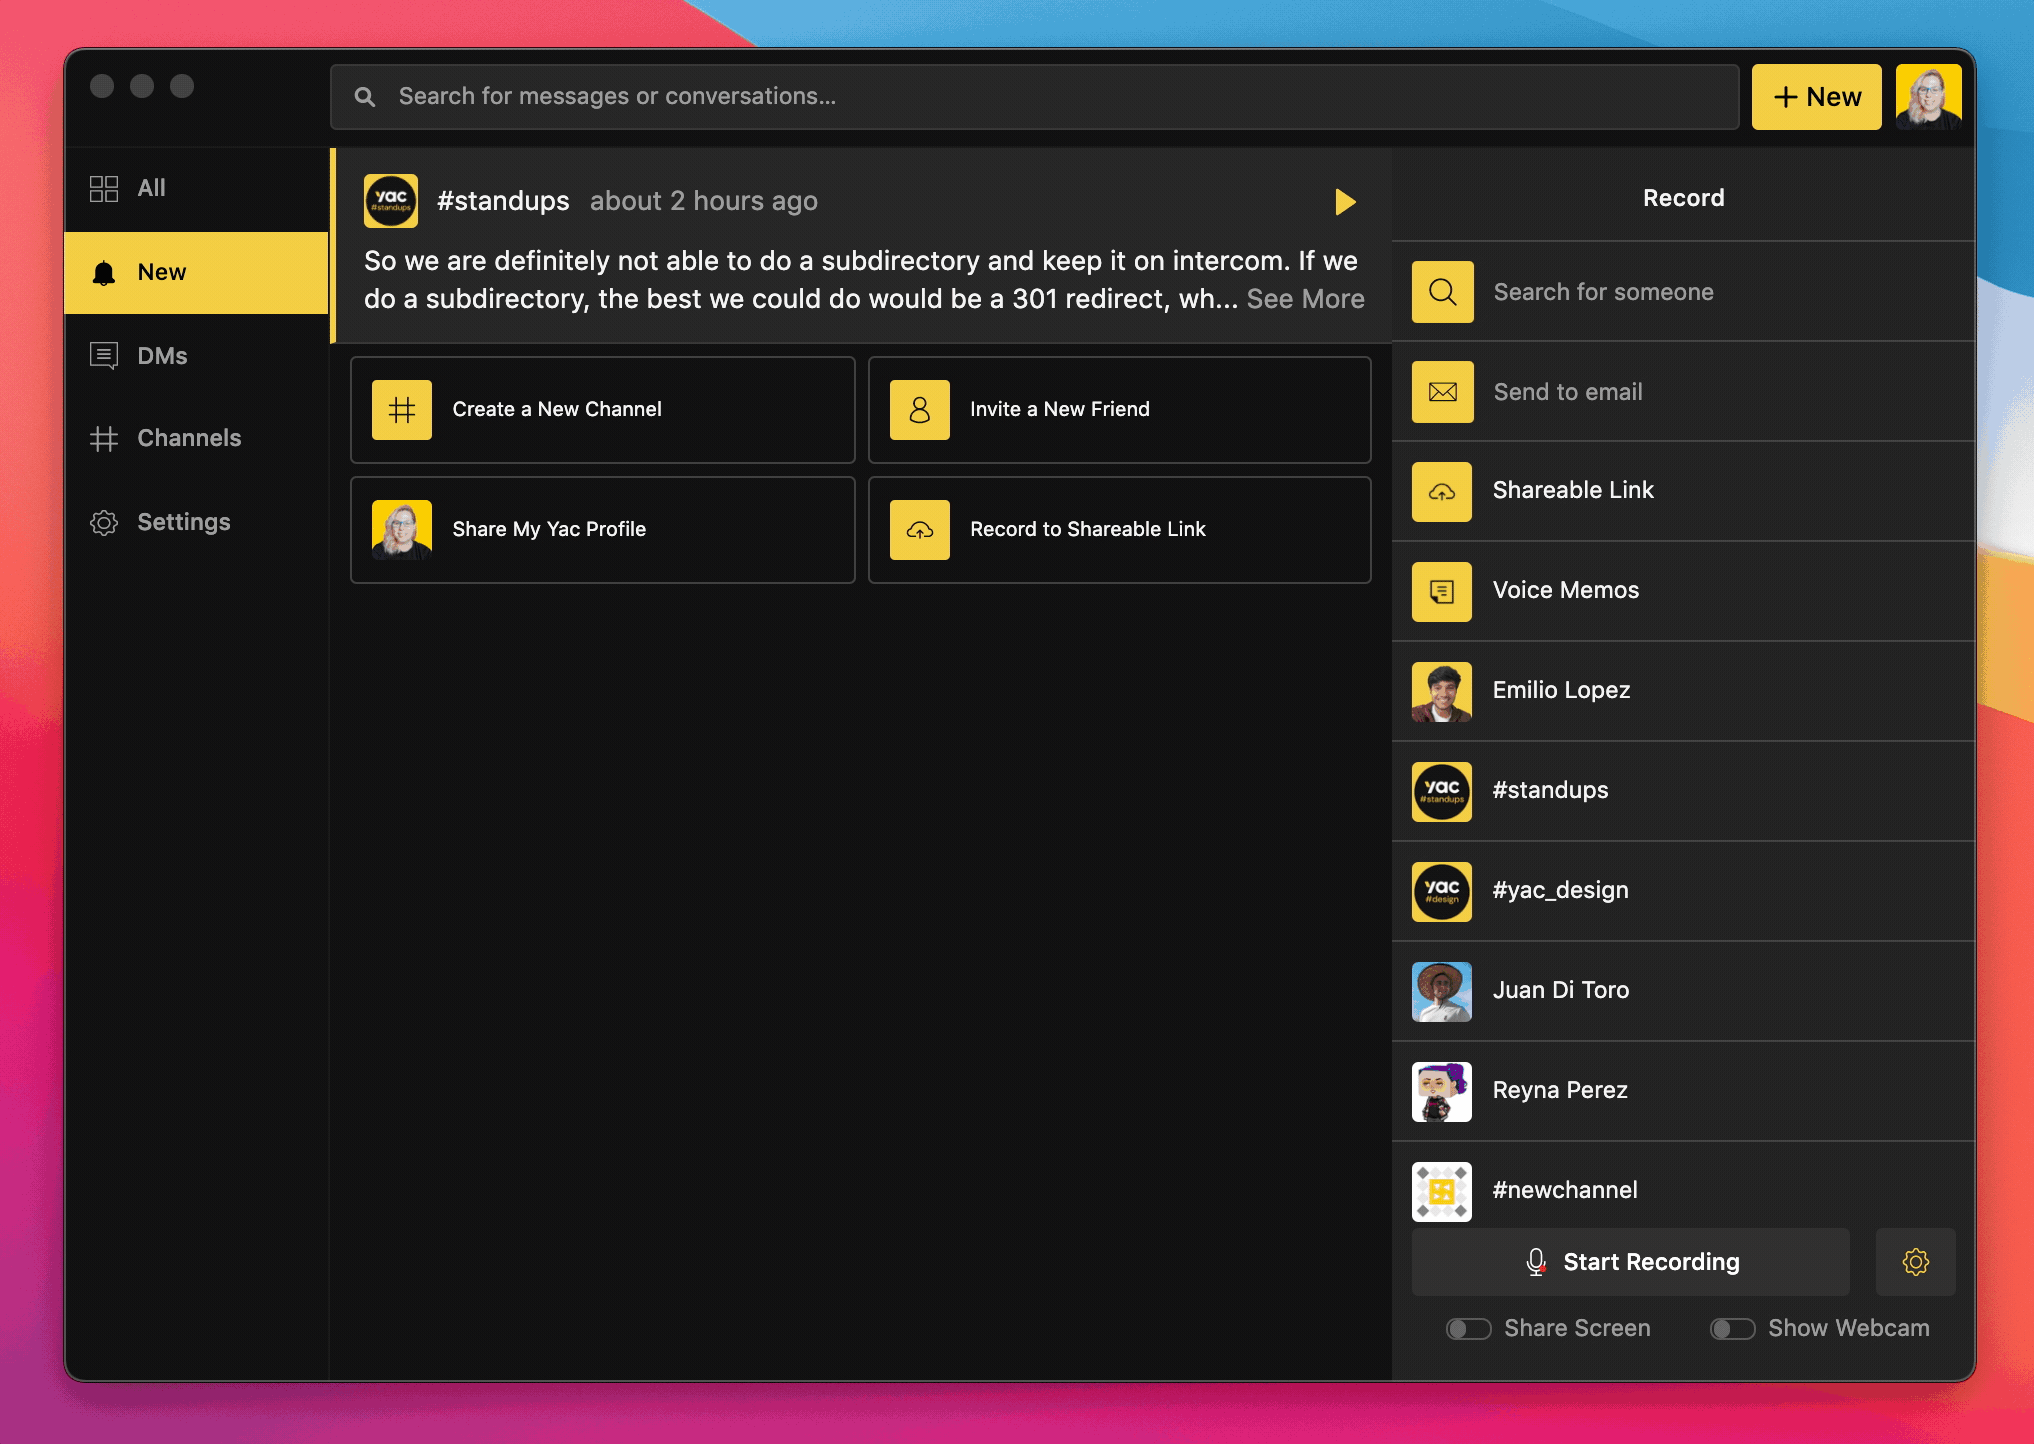Click the Emilio Lopez name
Screen dimensions: 2034x1444
point(1561,691)
